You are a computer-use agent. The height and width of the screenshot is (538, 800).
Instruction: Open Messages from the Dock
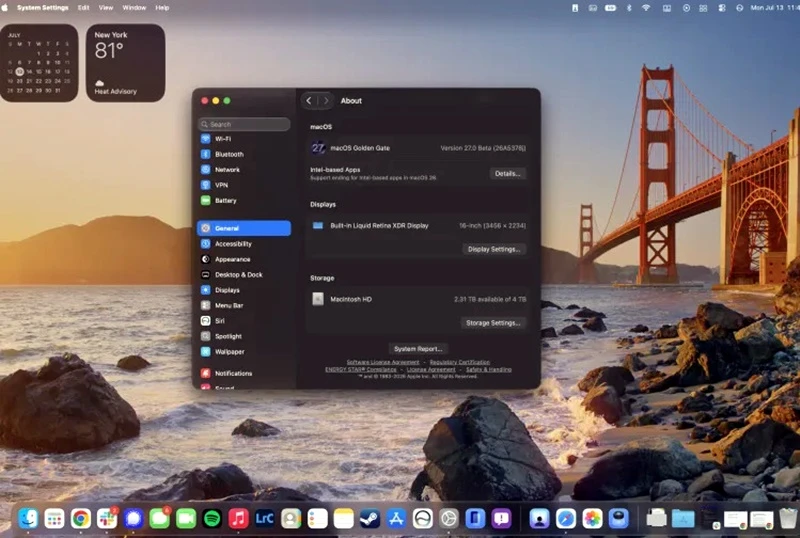[x=160, y=519]
